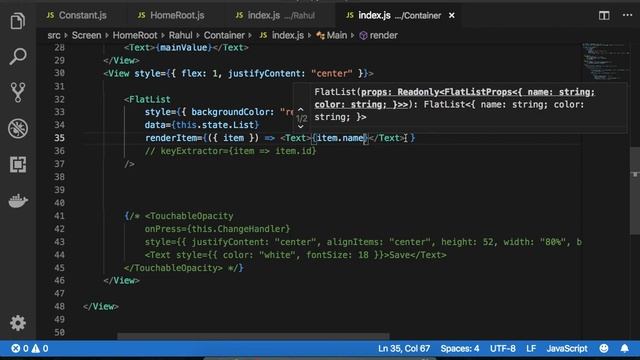Click the FlatList tag on line 32
The image size is (640, 360).
(x=150, y=99)
